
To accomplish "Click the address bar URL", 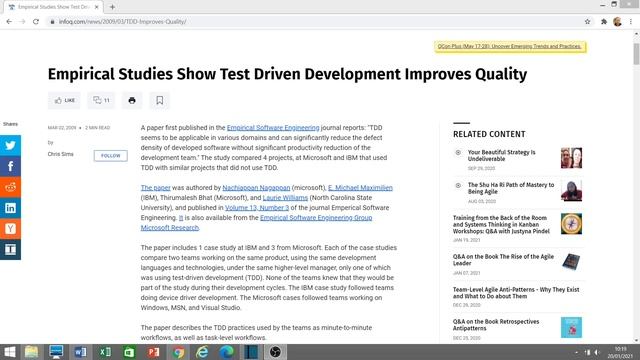I will tap(122, 22).
